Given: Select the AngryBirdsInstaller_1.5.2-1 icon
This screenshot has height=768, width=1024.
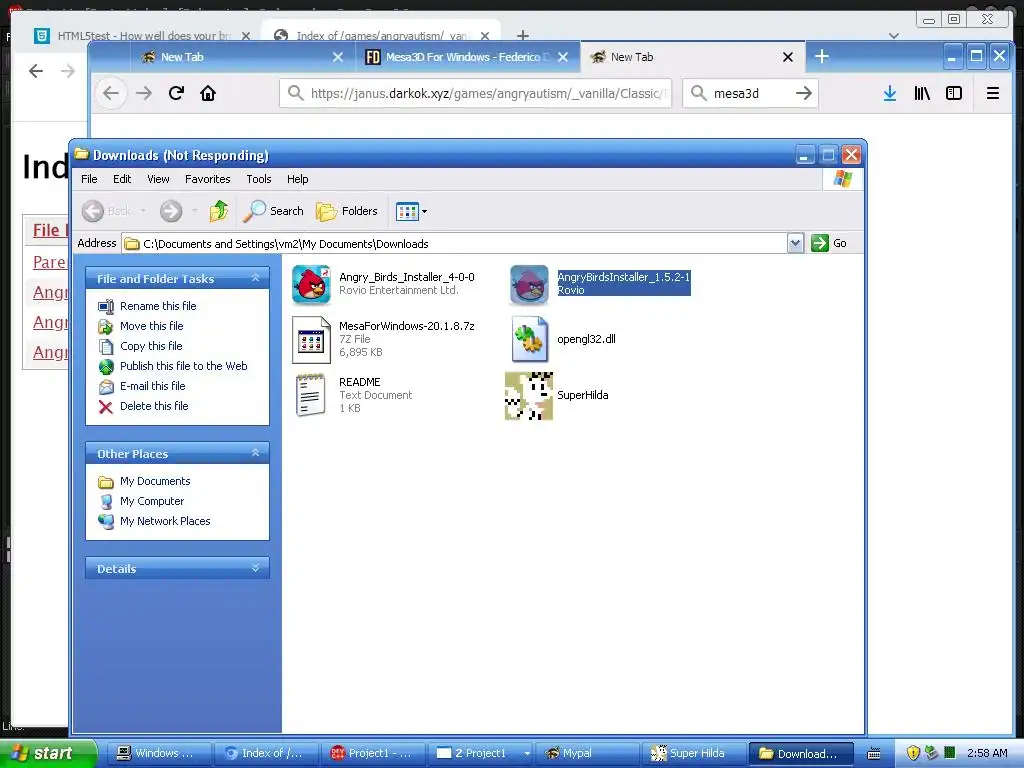Looking at the screenshot, I should 529,284.
